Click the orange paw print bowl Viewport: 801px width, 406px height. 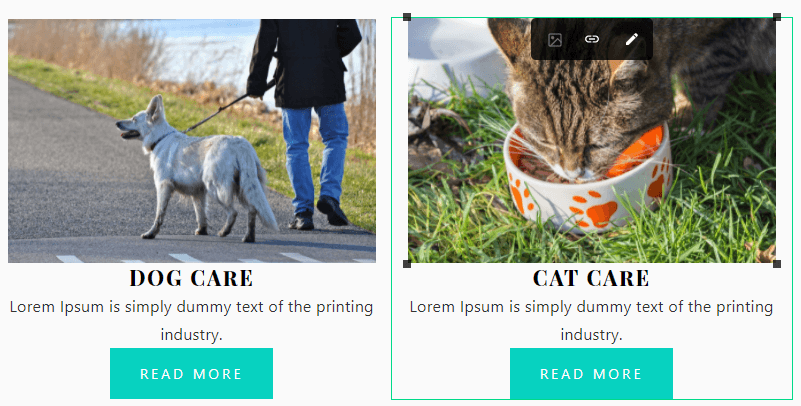point(587,181)
